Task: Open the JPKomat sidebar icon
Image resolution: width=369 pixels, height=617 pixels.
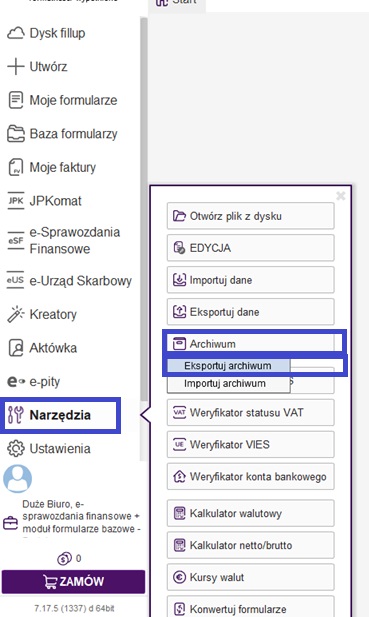Action: [x=16, y=201]
